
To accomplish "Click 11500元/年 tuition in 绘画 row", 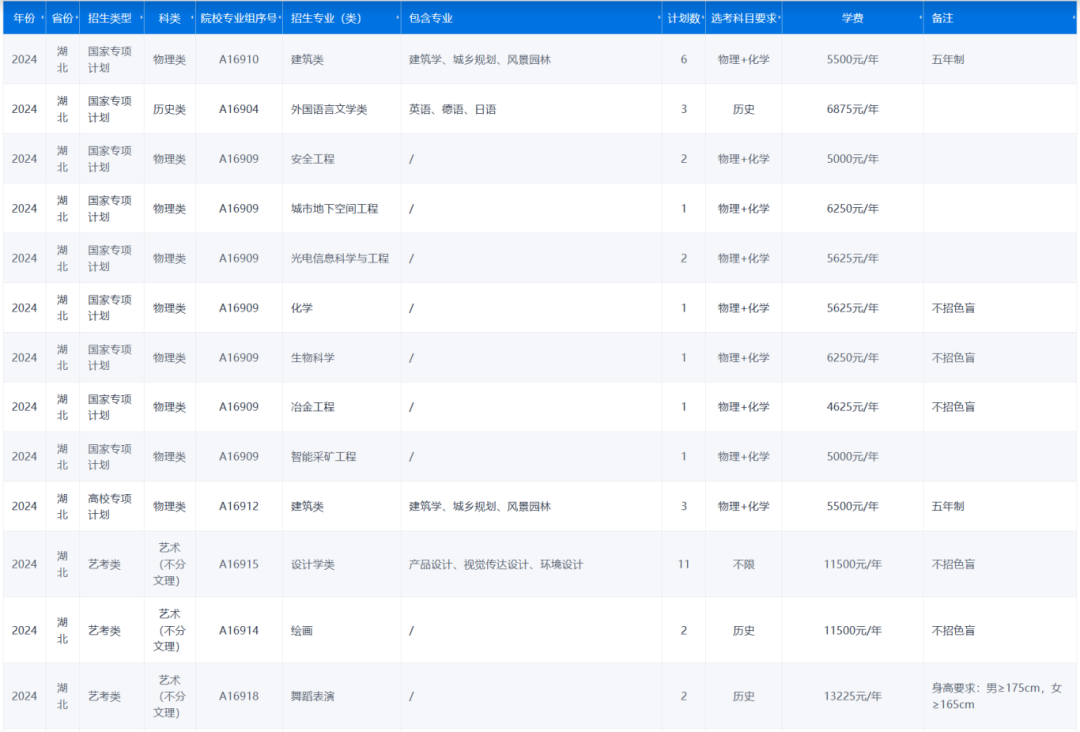I will 853,630.
